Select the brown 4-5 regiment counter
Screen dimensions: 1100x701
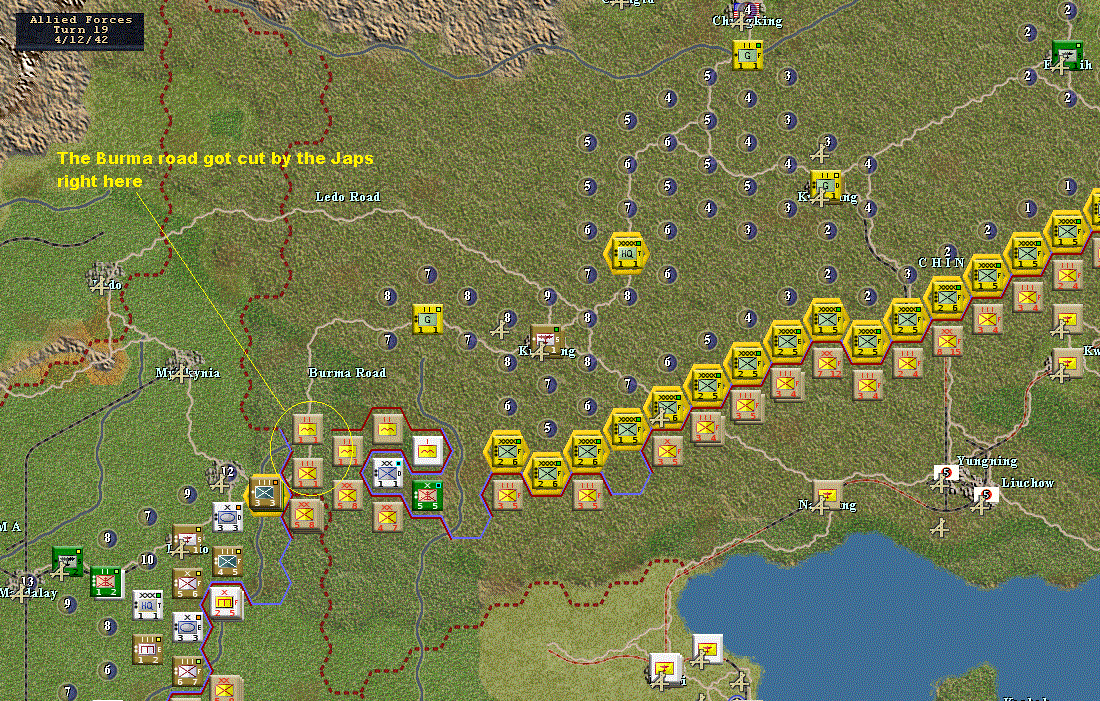(x=227, y=562)
